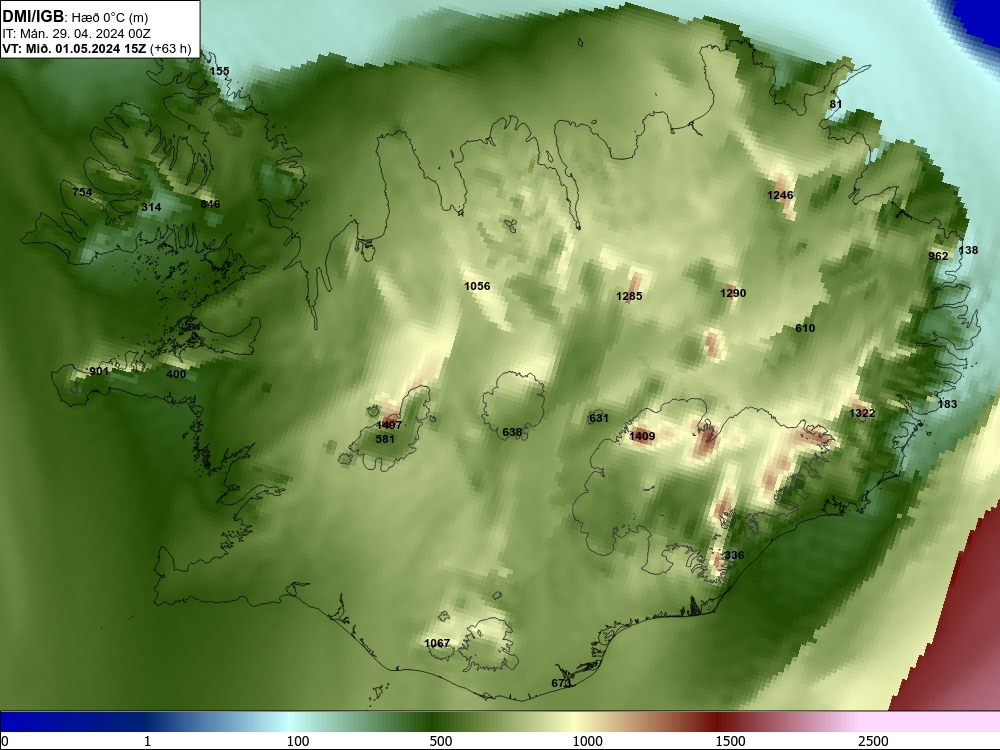Click the color scale at value 2500
1000x750 pixels.
click(x=873, y=741)
